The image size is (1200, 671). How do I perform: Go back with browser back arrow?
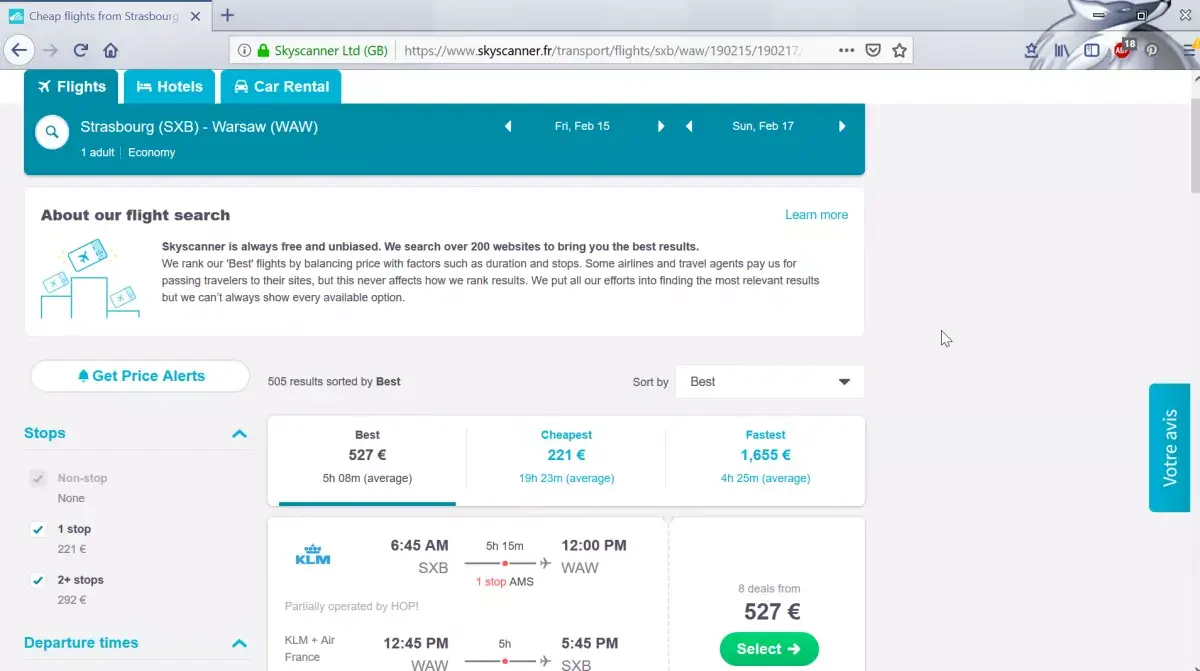click(x=19, y=50)
